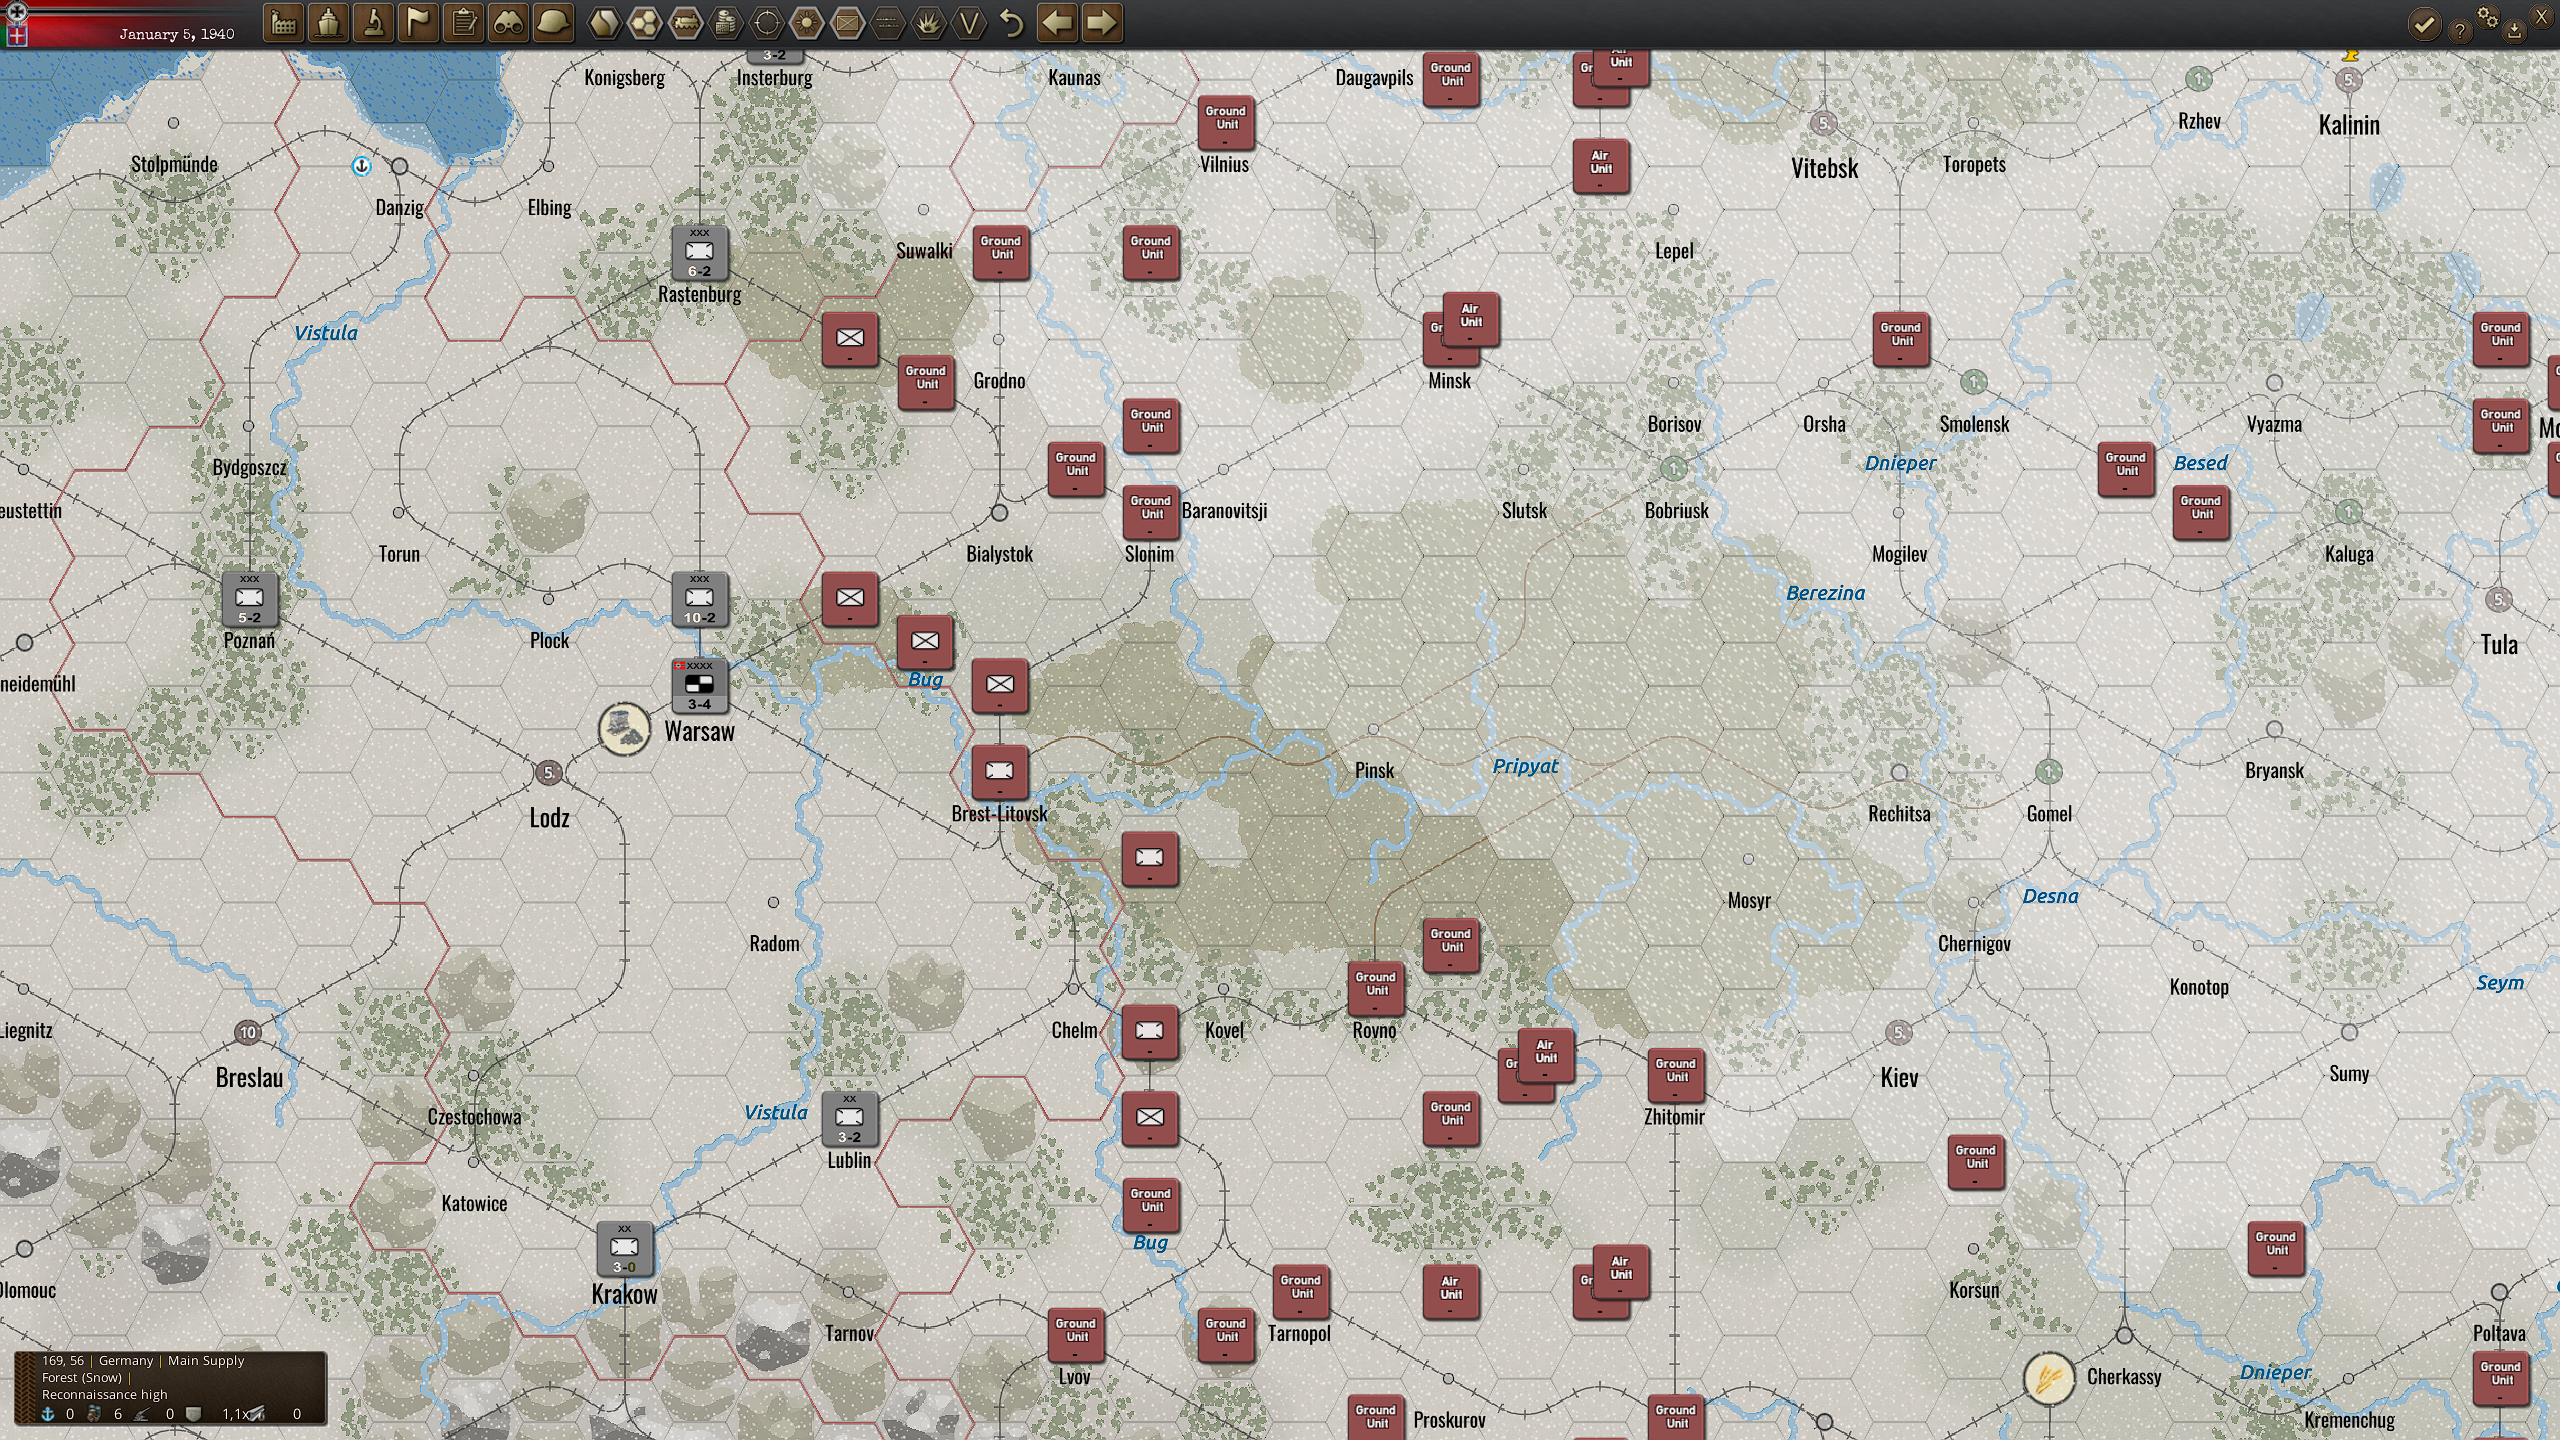Select the Air Unit near Tarnopol
The height and width of the screenshot is (1440, 2560).
[x=1450, y=1292]
